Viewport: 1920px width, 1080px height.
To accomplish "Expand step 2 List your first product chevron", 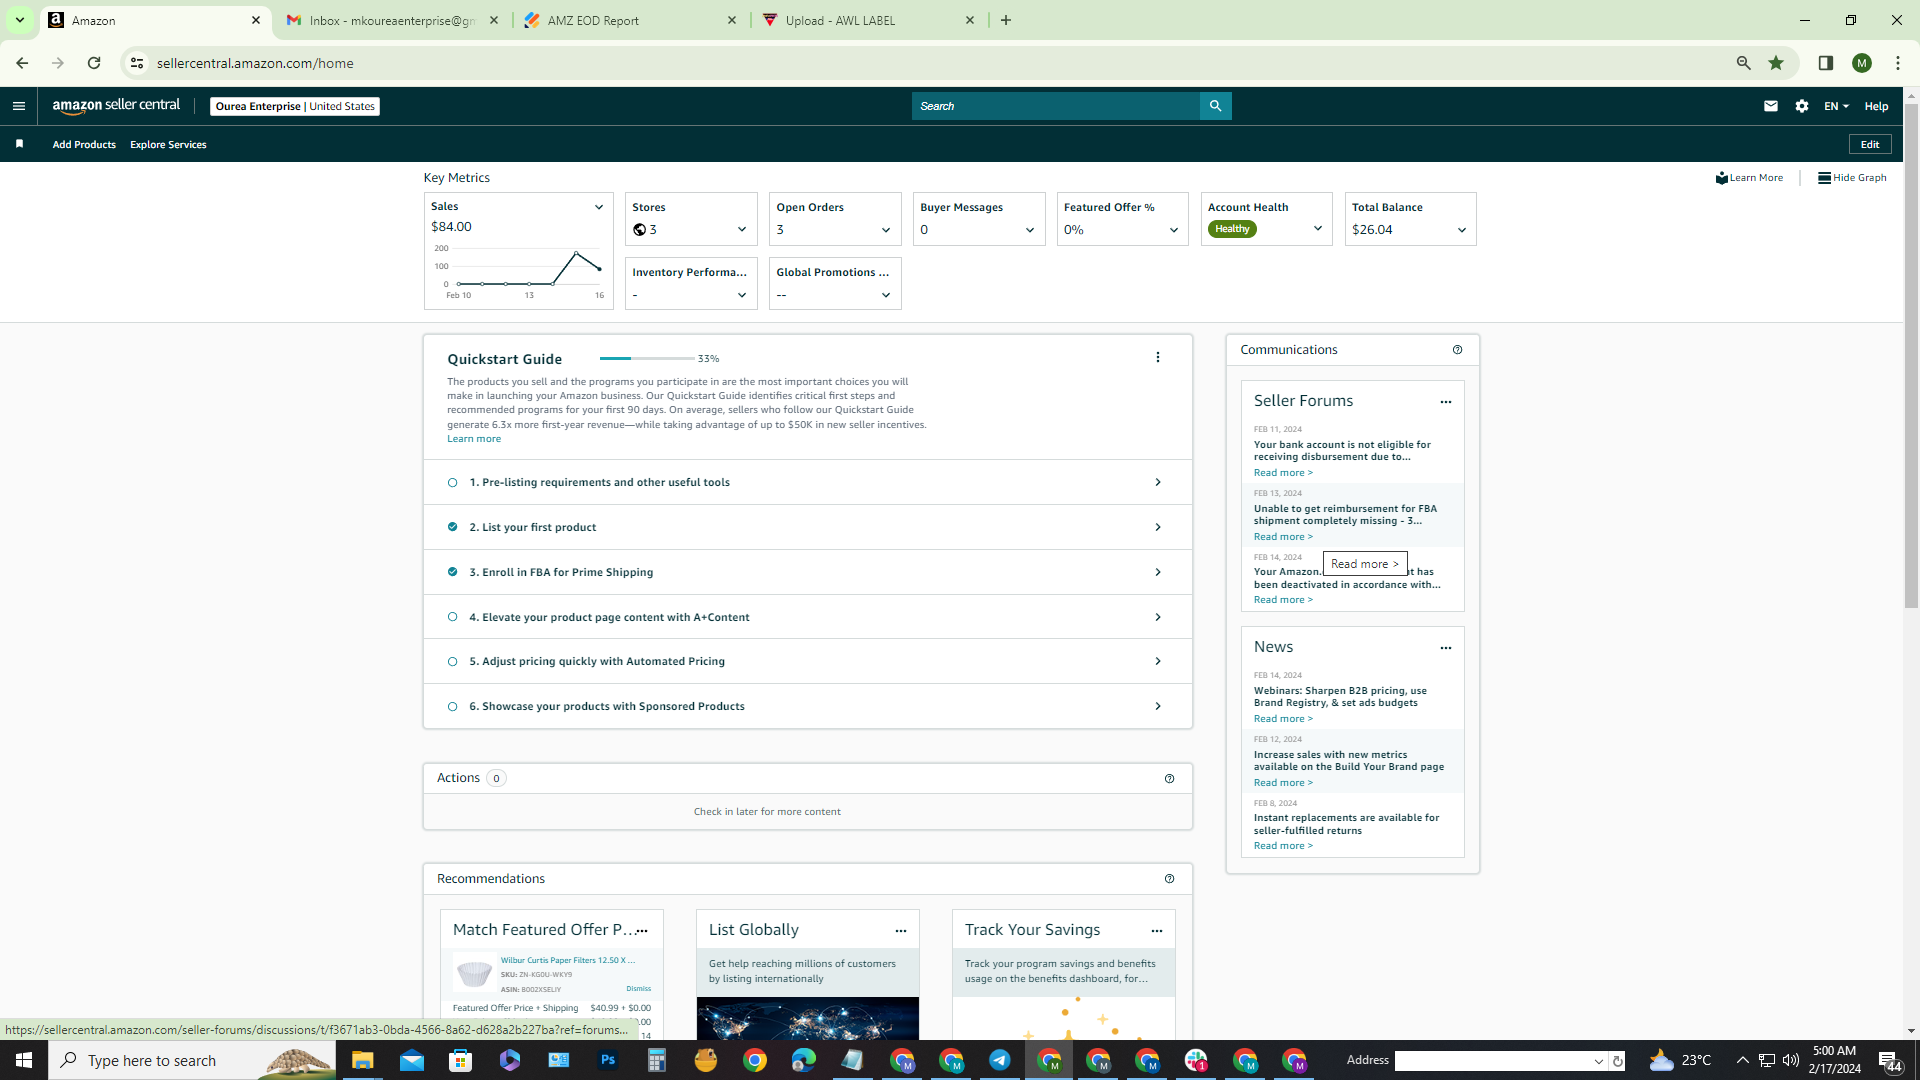I will (x=1158, y=527).
